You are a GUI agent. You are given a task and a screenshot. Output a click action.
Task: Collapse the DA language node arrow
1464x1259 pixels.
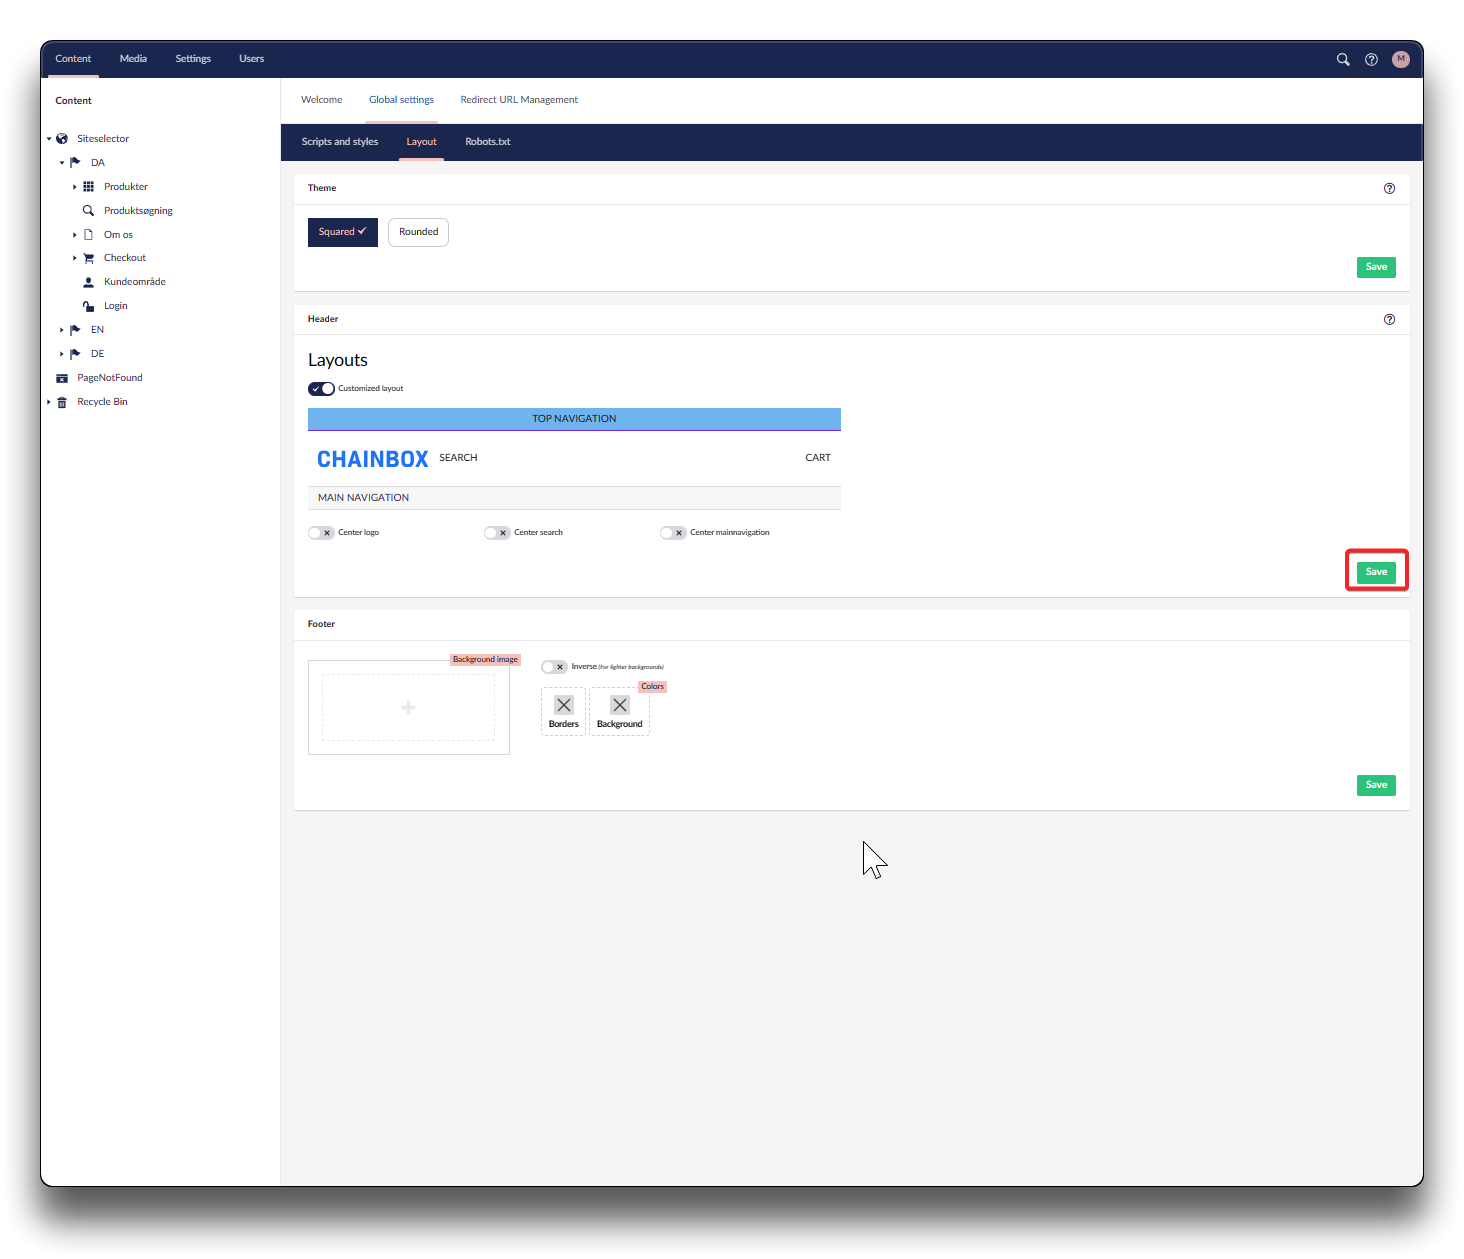pos(61,163)
